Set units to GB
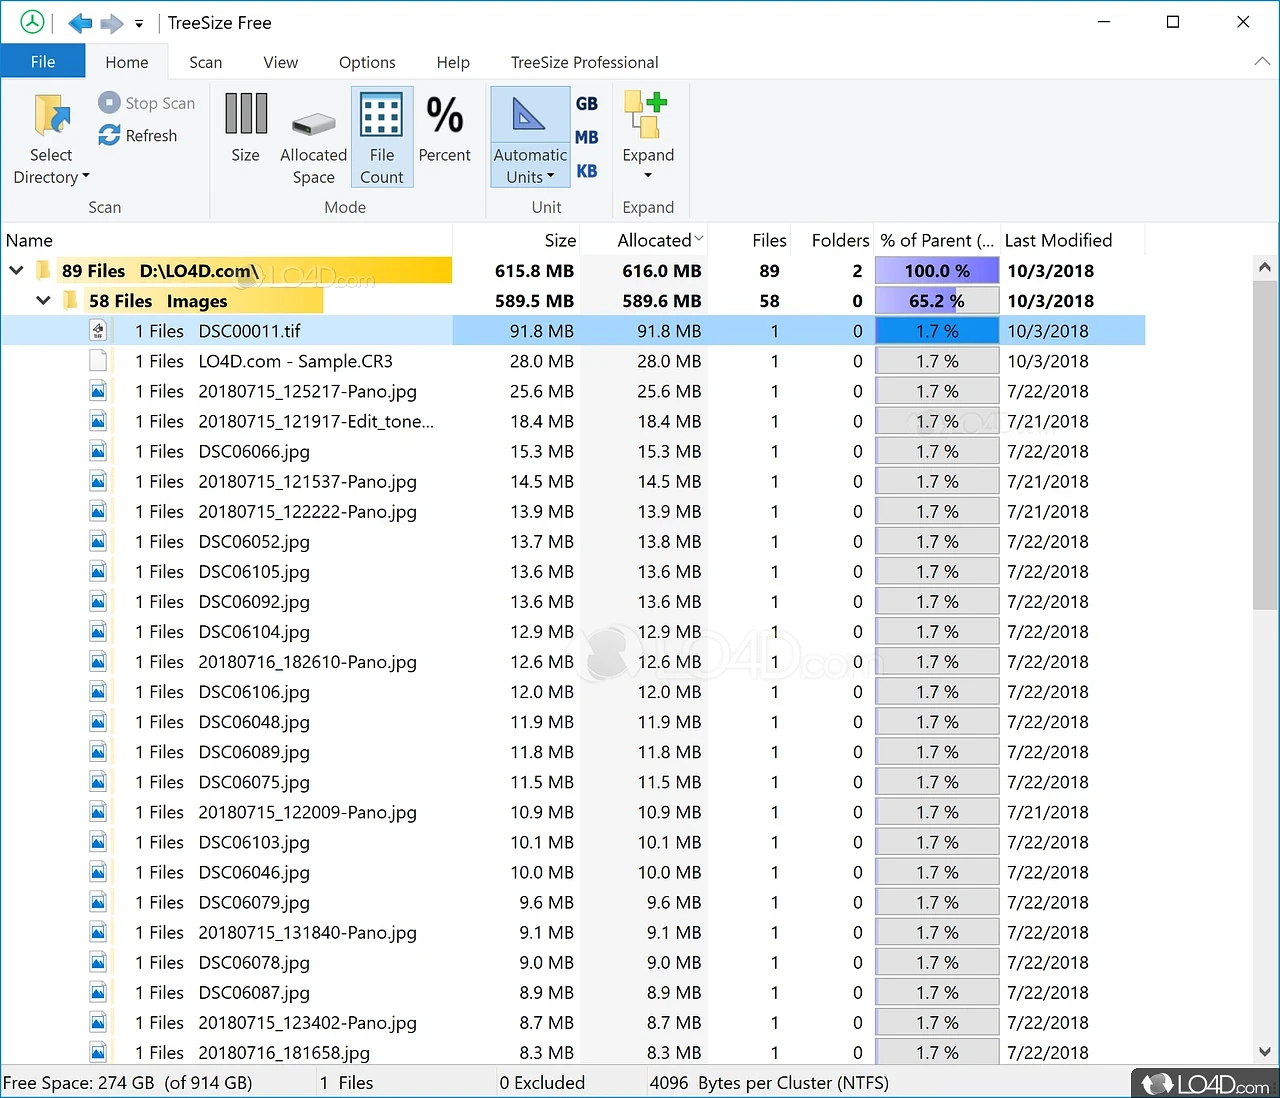Viewport: 1280px width, 1098px height. point(587,104)
